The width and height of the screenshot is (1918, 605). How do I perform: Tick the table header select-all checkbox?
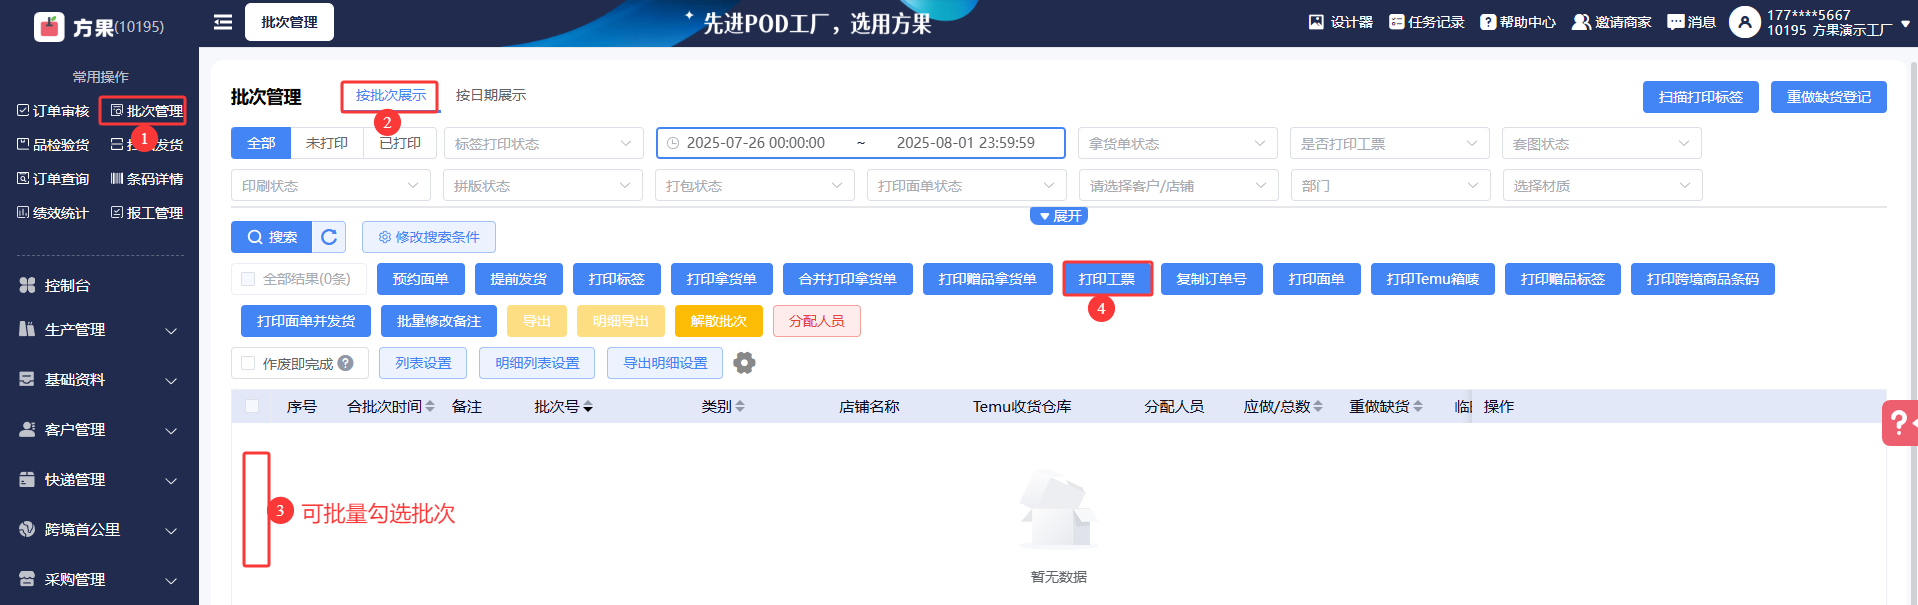252,406
